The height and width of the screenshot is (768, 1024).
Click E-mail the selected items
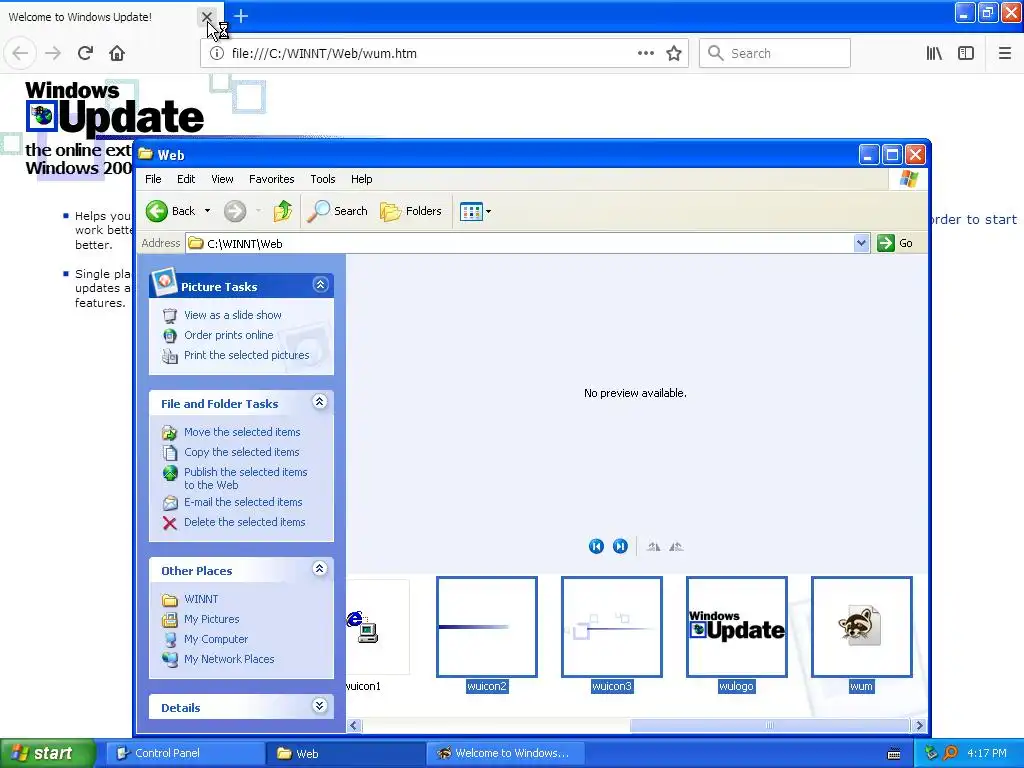click(243, 502)
